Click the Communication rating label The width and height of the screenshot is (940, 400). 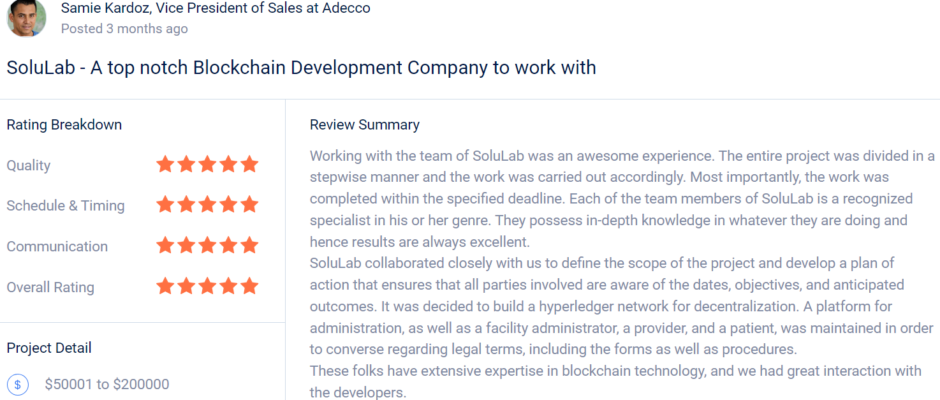tap(57, 246)
